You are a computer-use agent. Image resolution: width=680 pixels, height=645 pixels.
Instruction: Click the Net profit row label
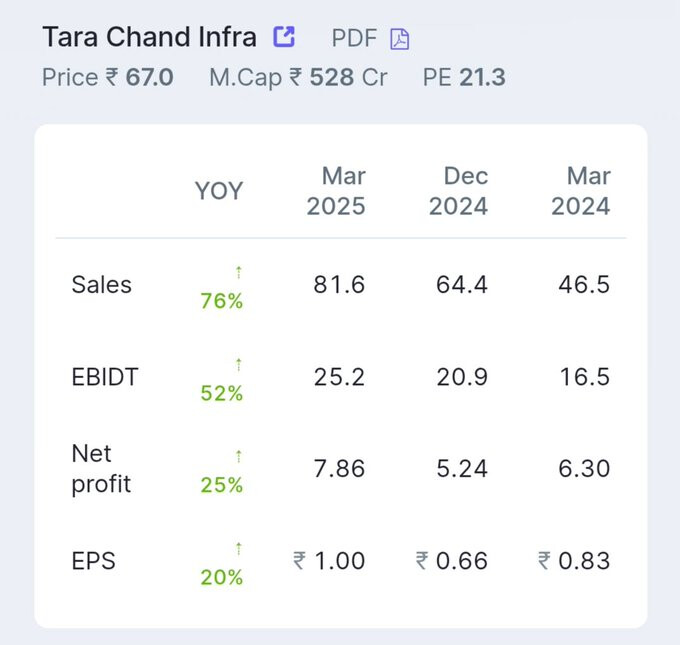[x=101, y=469]
